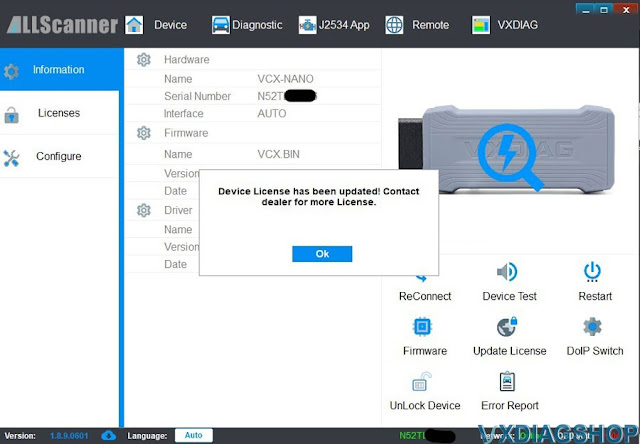
Task: Click the dialog license updated message
Action: [318, 197]
